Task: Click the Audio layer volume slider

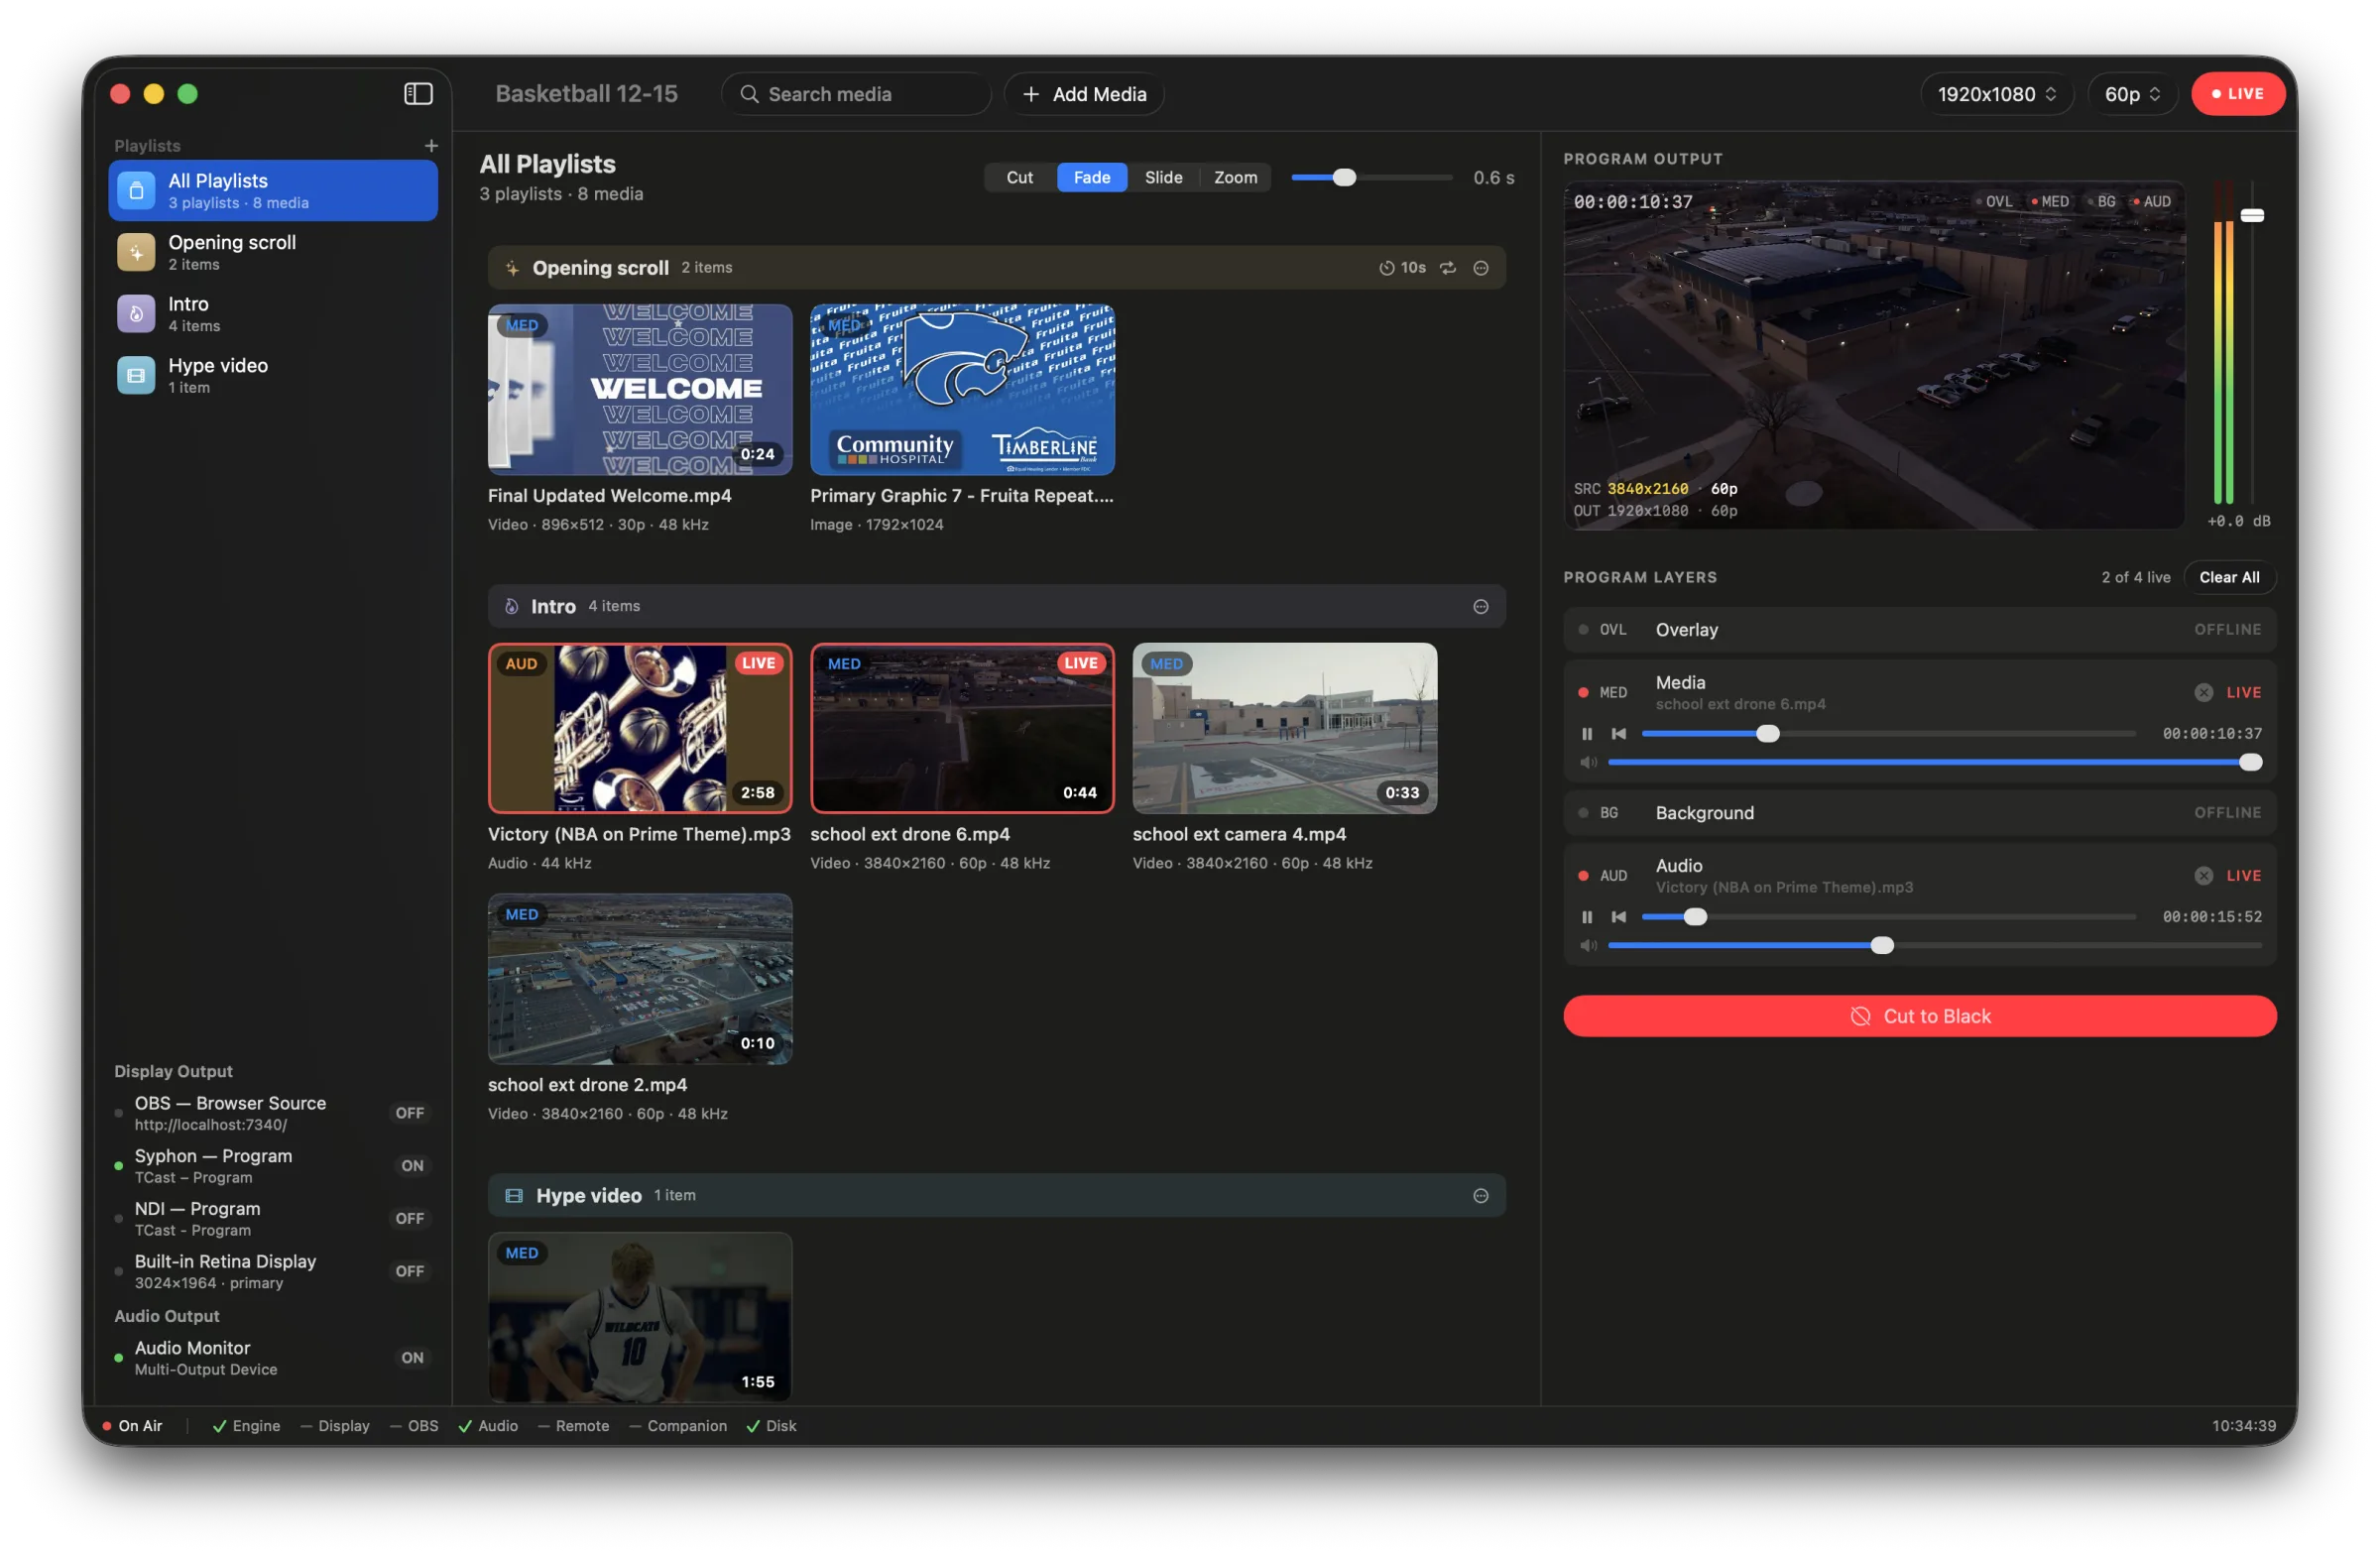Action: click(1934, 946)
